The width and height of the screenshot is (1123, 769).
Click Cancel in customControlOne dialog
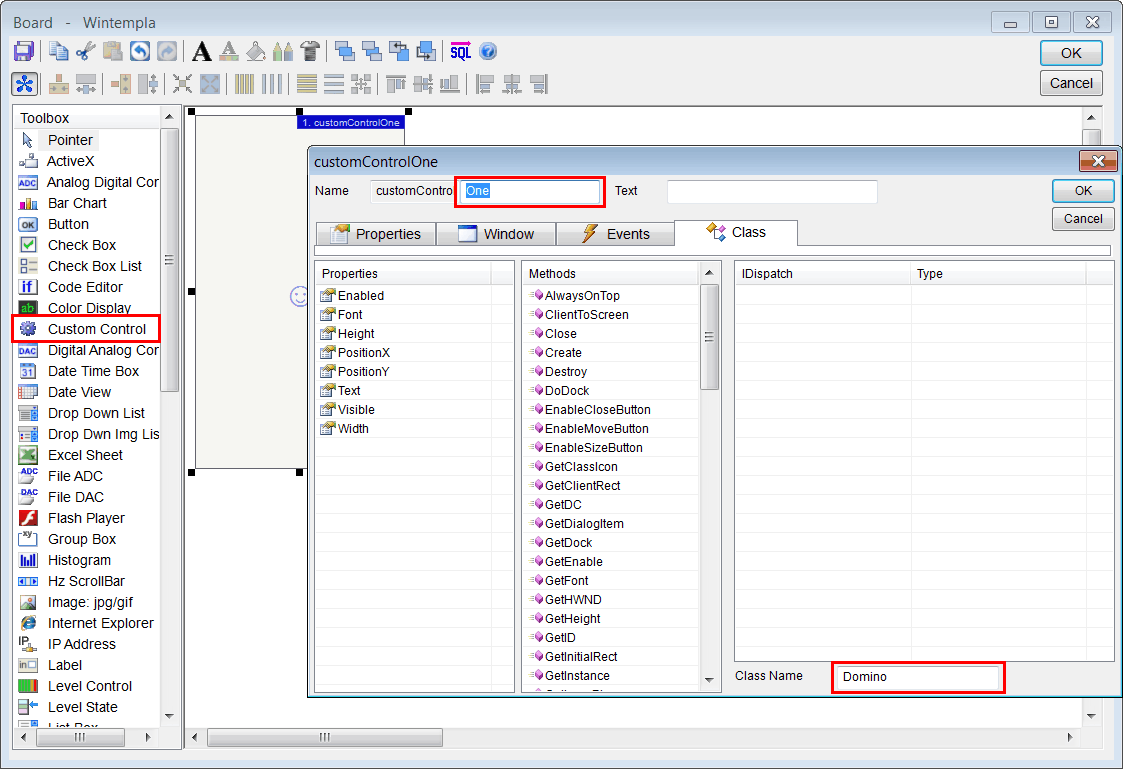click(x=1083, y=218)
